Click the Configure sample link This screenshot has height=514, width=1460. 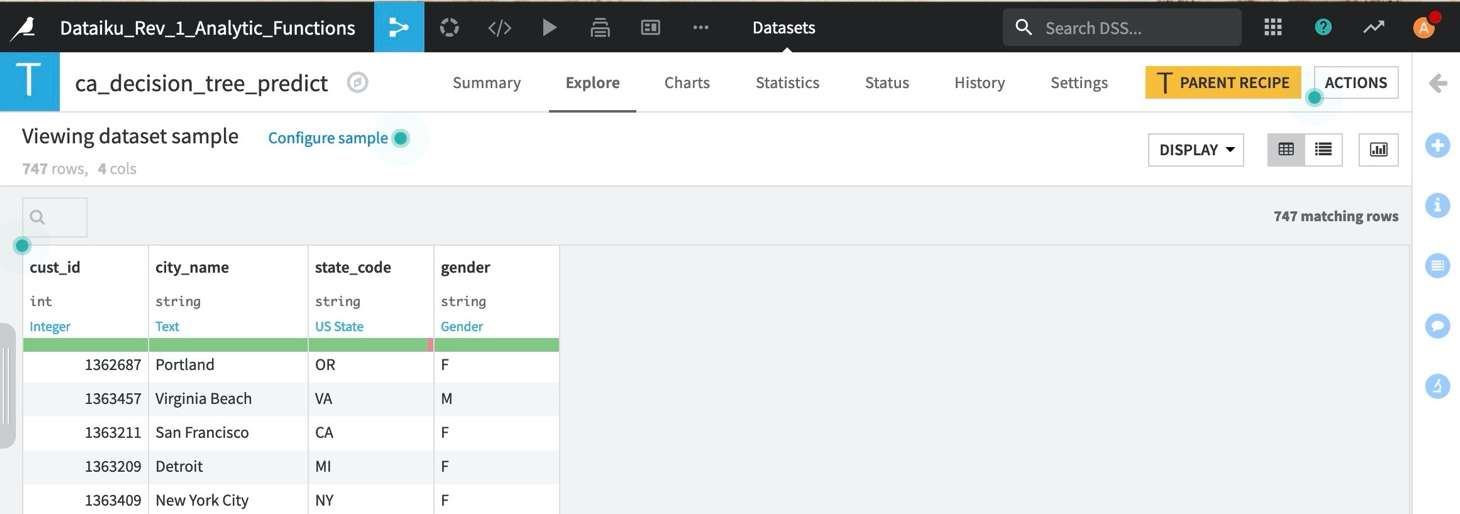327,138
